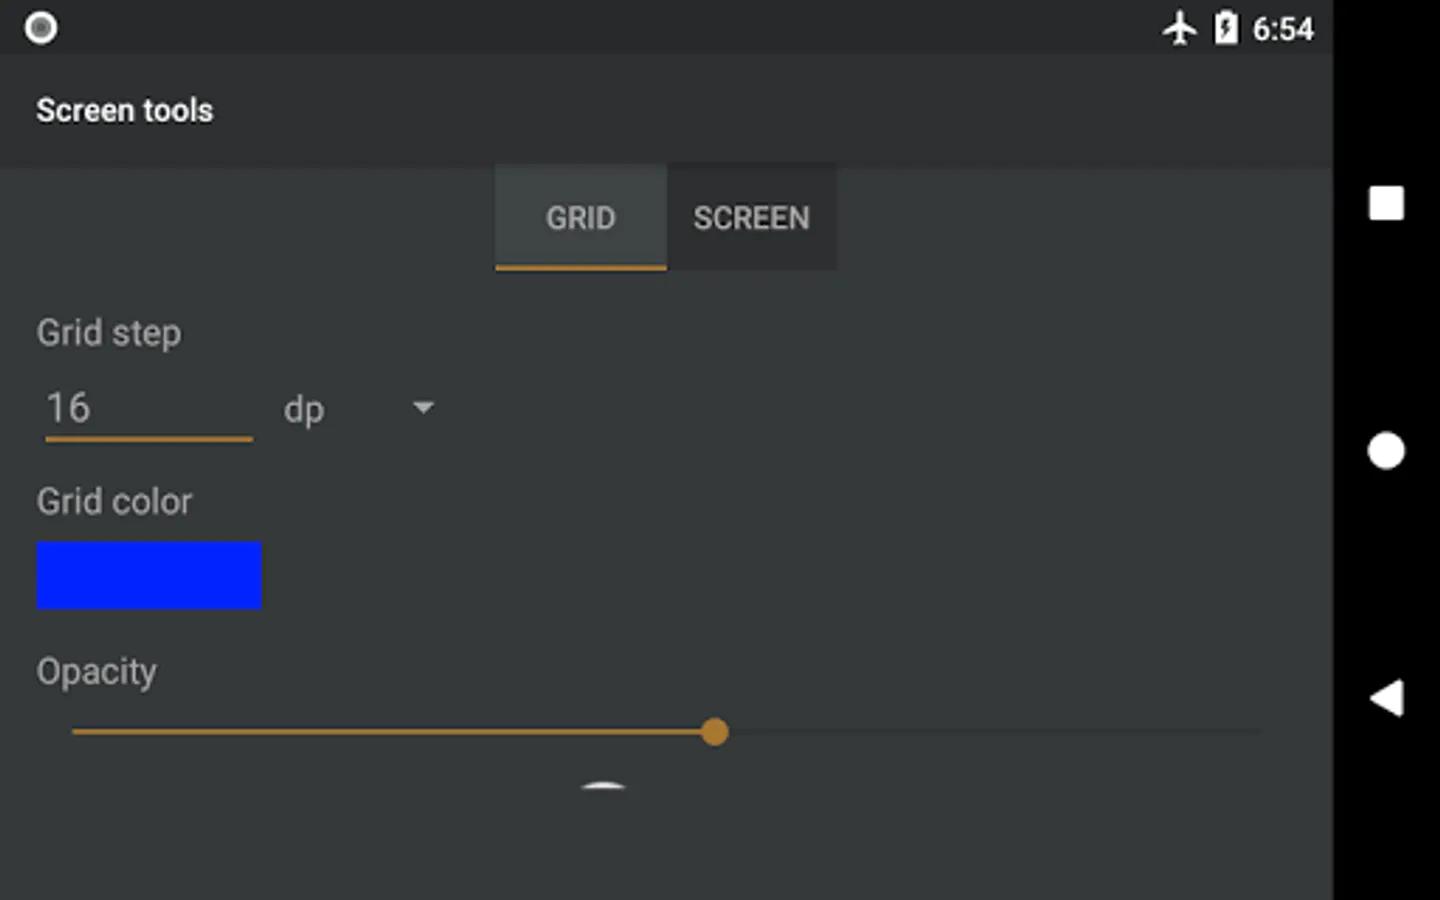
Task: Tap the home circle navigation button
Action: pos(1386,451)
